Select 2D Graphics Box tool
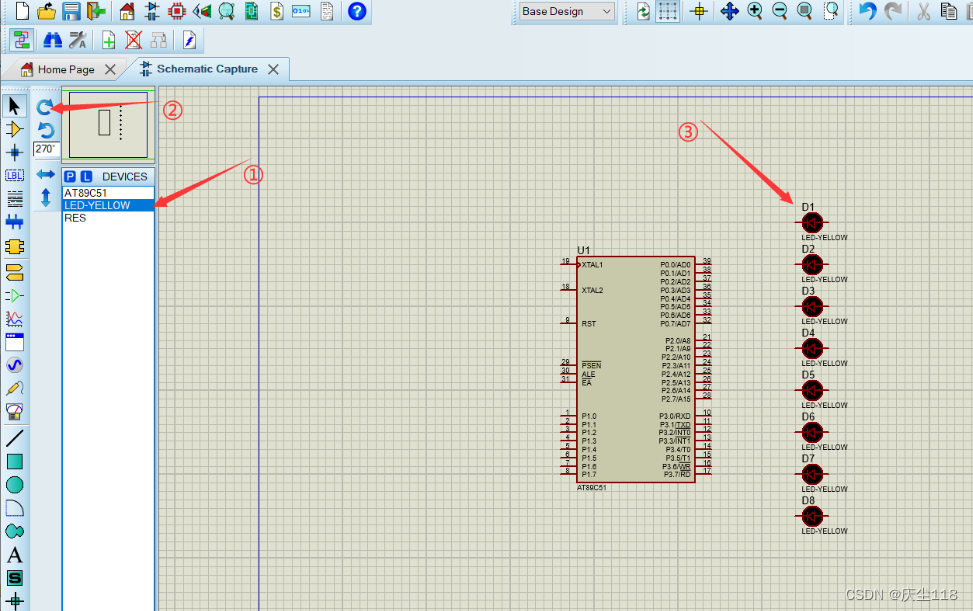The width and height of the screenshot is (973, 611). [x=14, y=462]
